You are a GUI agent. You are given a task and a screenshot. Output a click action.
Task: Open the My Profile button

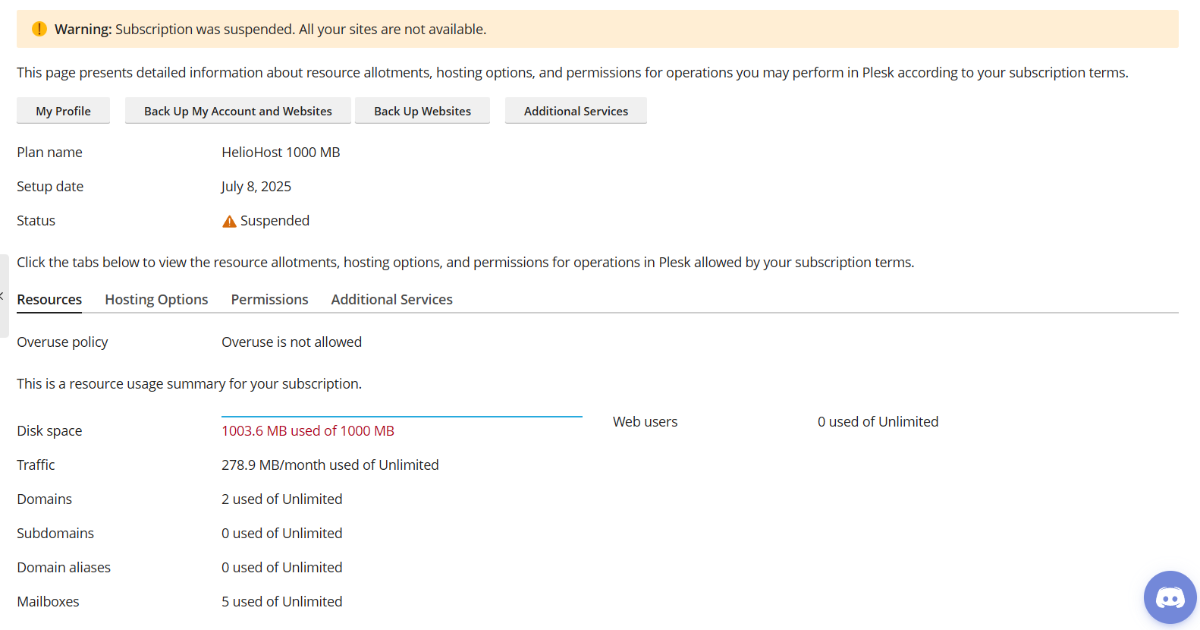[63, 111]
